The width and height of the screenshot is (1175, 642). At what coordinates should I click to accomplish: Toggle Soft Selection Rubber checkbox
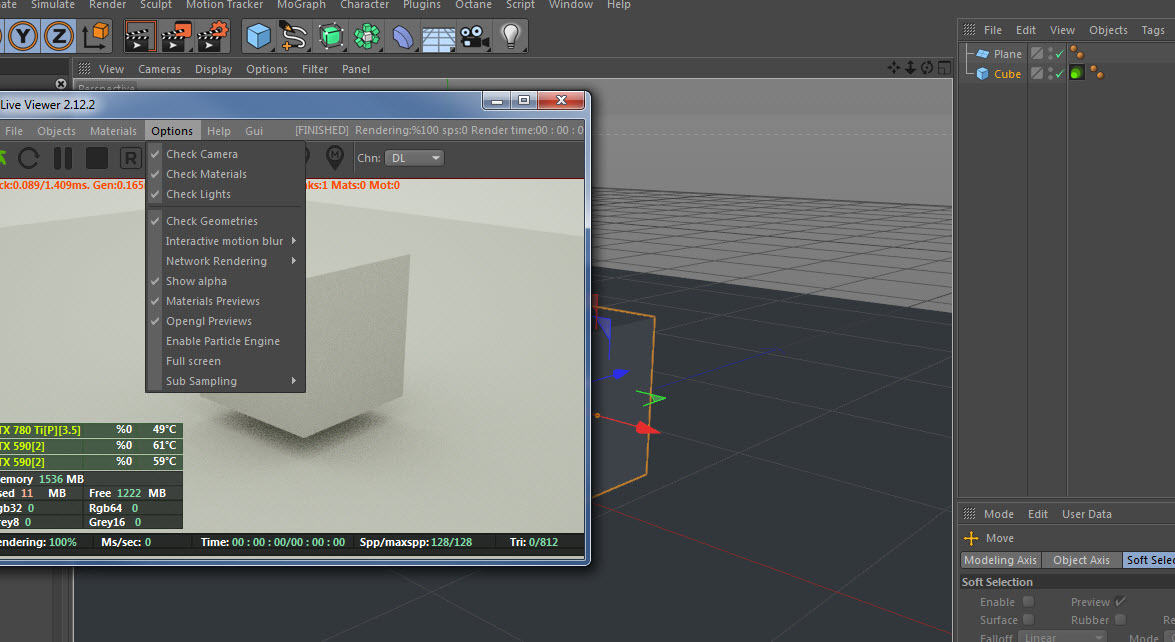coord(1120,620)
